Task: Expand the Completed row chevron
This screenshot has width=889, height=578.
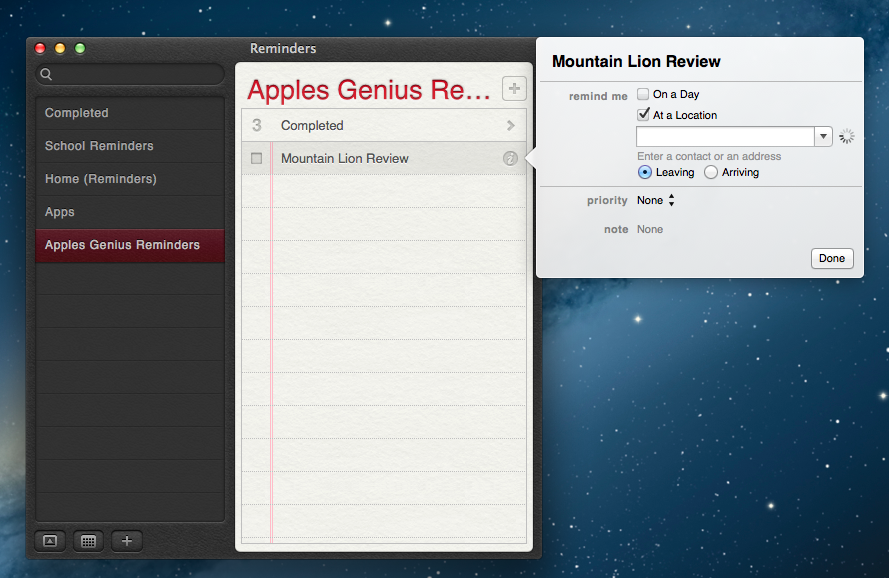Action: click(511, 126)
